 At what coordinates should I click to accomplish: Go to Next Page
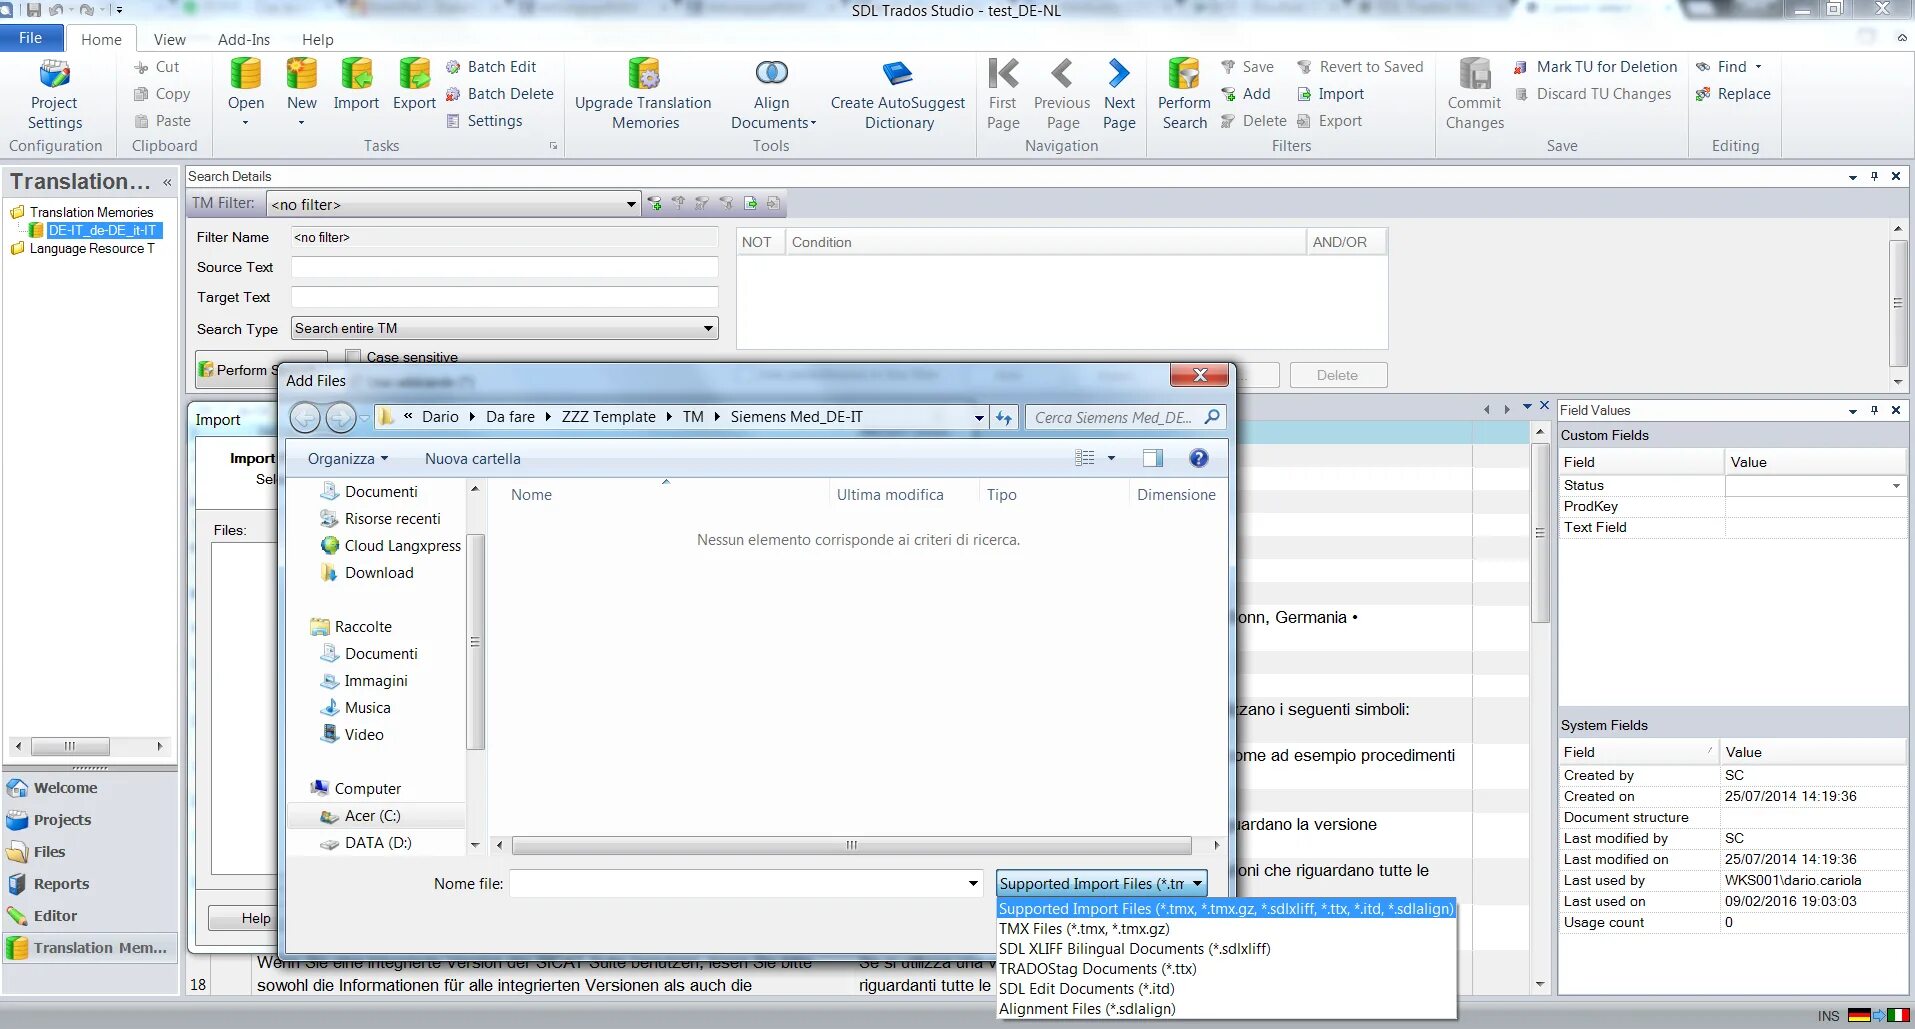(1119, 95)
